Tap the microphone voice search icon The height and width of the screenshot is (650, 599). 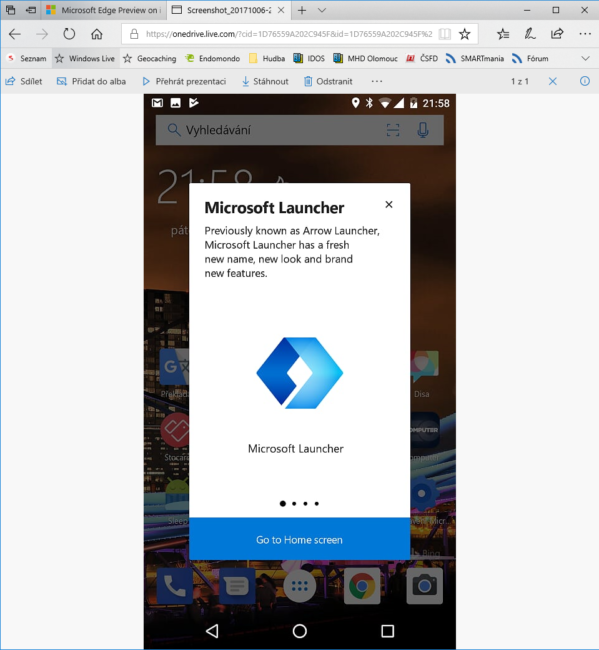pyautogui.click(x=423, y=130)
